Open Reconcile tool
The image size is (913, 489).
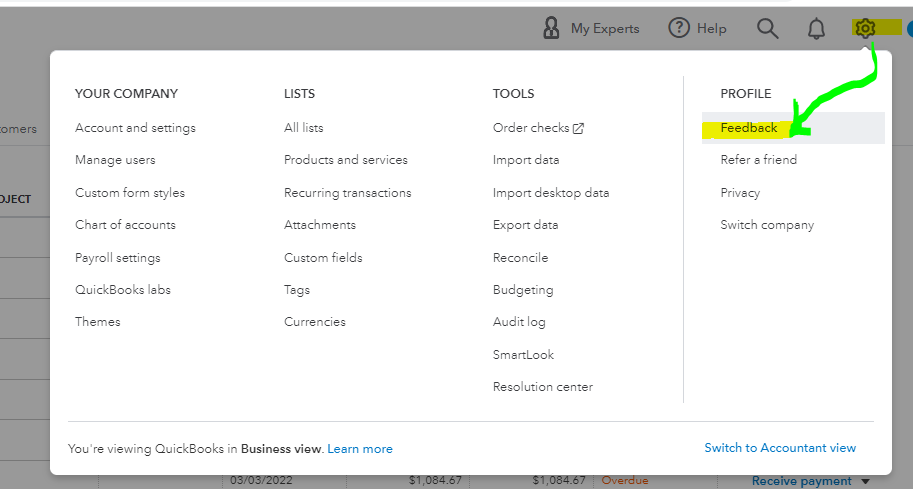(x=521, y=257)
